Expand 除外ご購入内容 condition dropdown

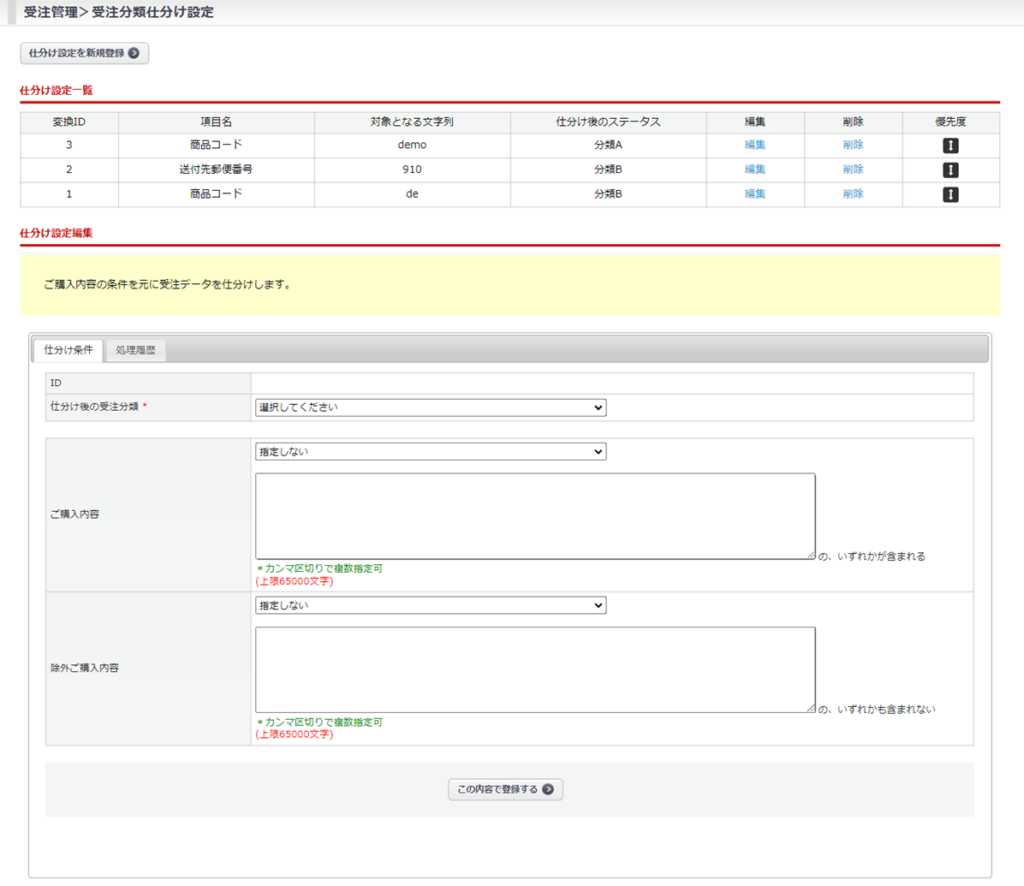(430, 606)
